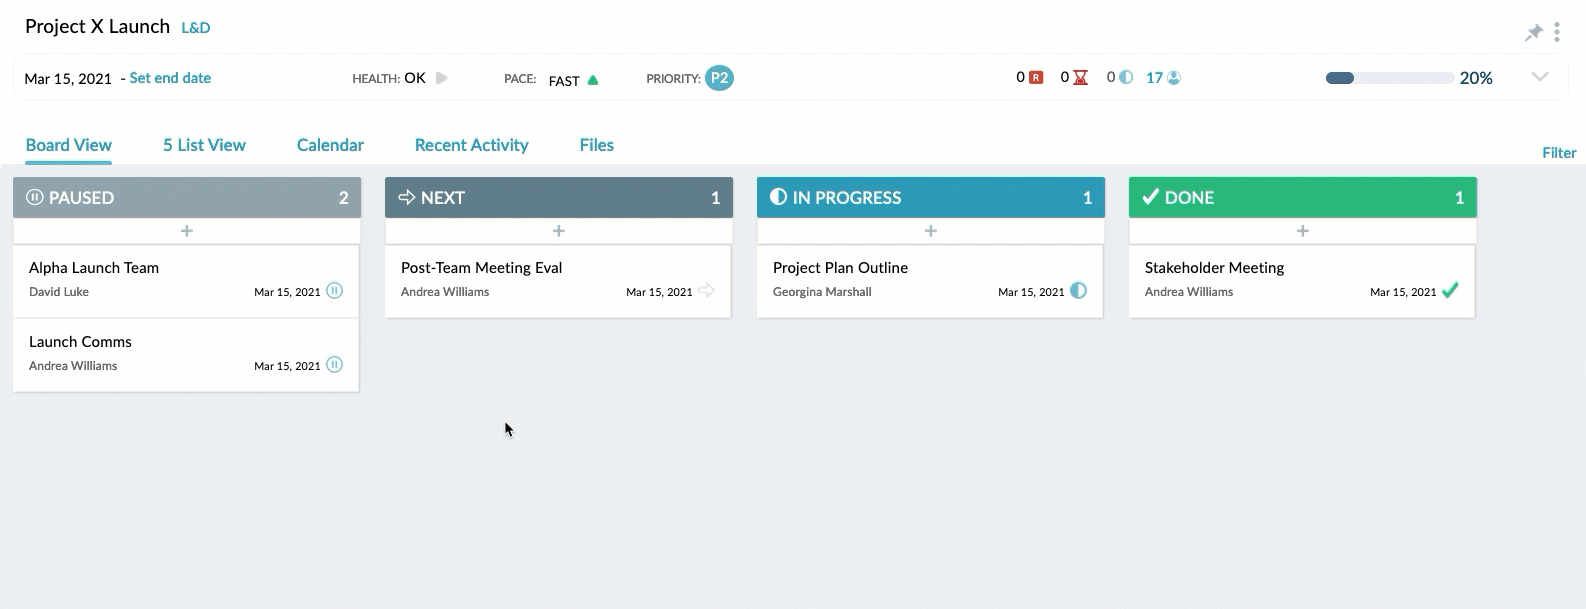The height and width of the screenshot is (609, 1586).
Task: Open the Stakeholder Meeting card
Action: [1302, 281]
